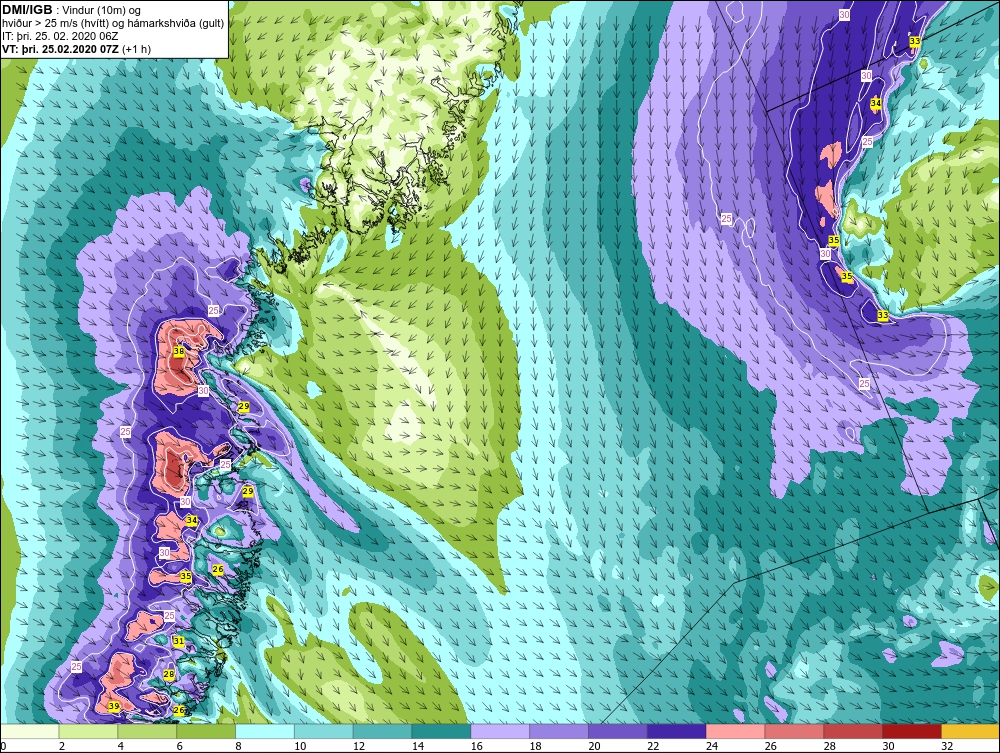1000x753 pixels.
Task: Click the legend scale number 18
Action: pyautogui.click(x=535, y=746)
